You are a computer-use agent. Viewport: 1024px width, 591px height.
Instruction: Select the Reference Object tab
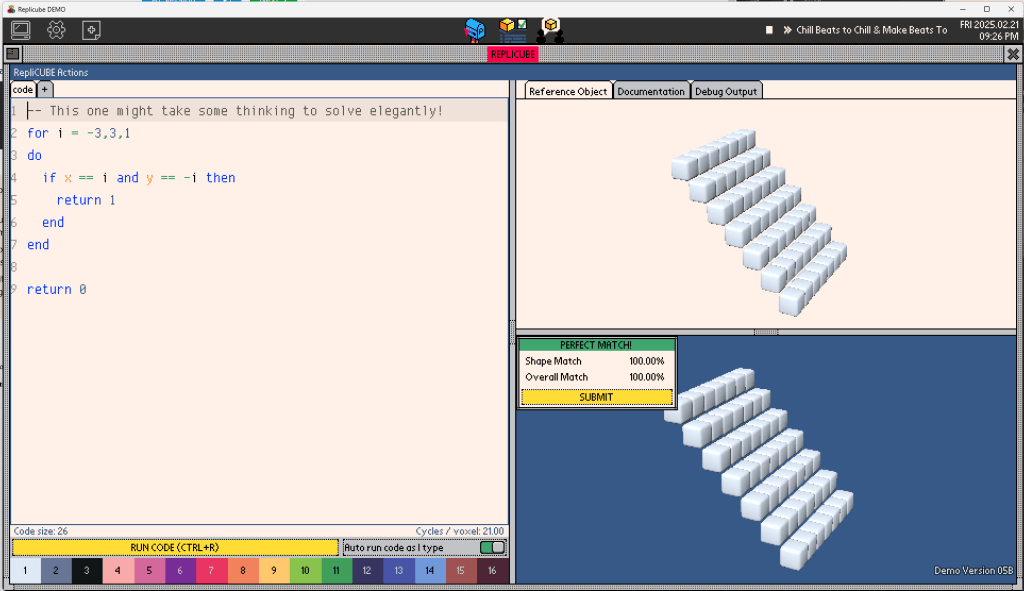pos(567,91)
